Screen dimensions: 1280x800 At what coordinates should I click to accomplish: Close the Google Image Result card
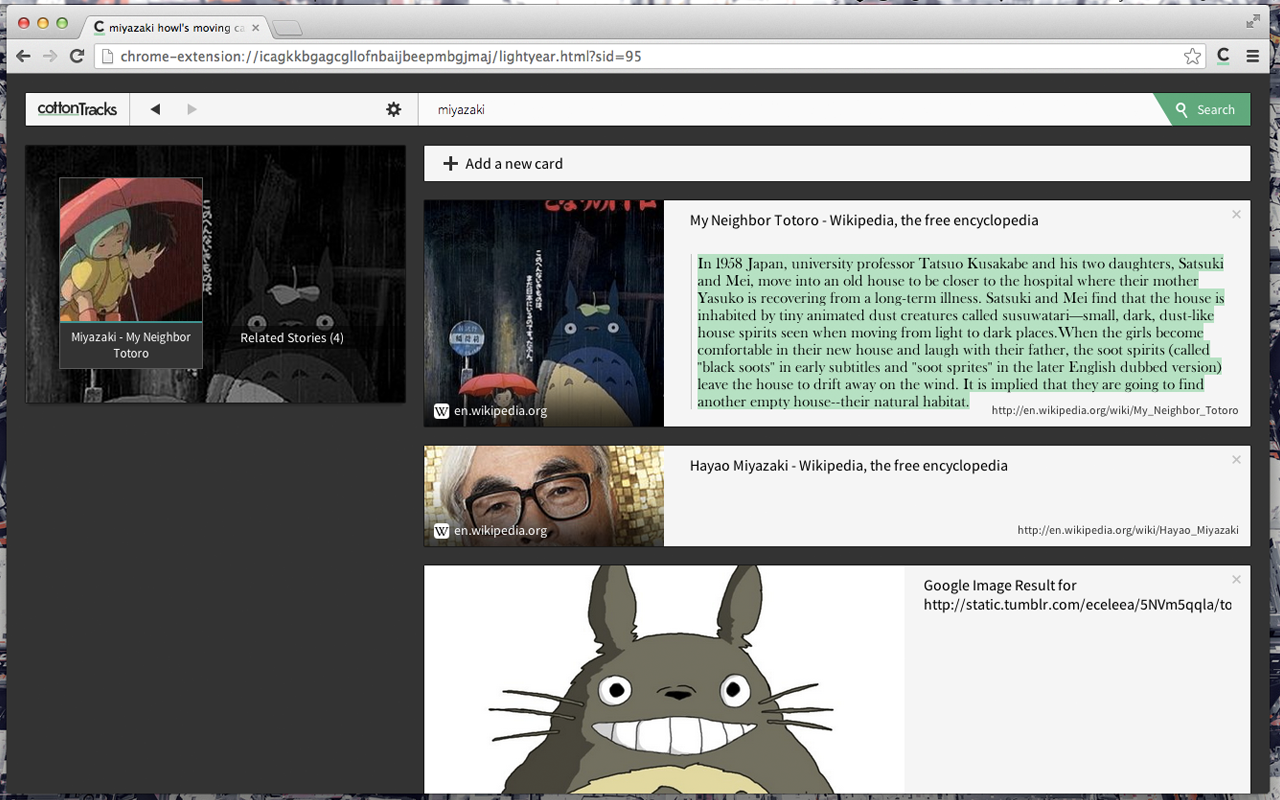tap(1236, 579)
